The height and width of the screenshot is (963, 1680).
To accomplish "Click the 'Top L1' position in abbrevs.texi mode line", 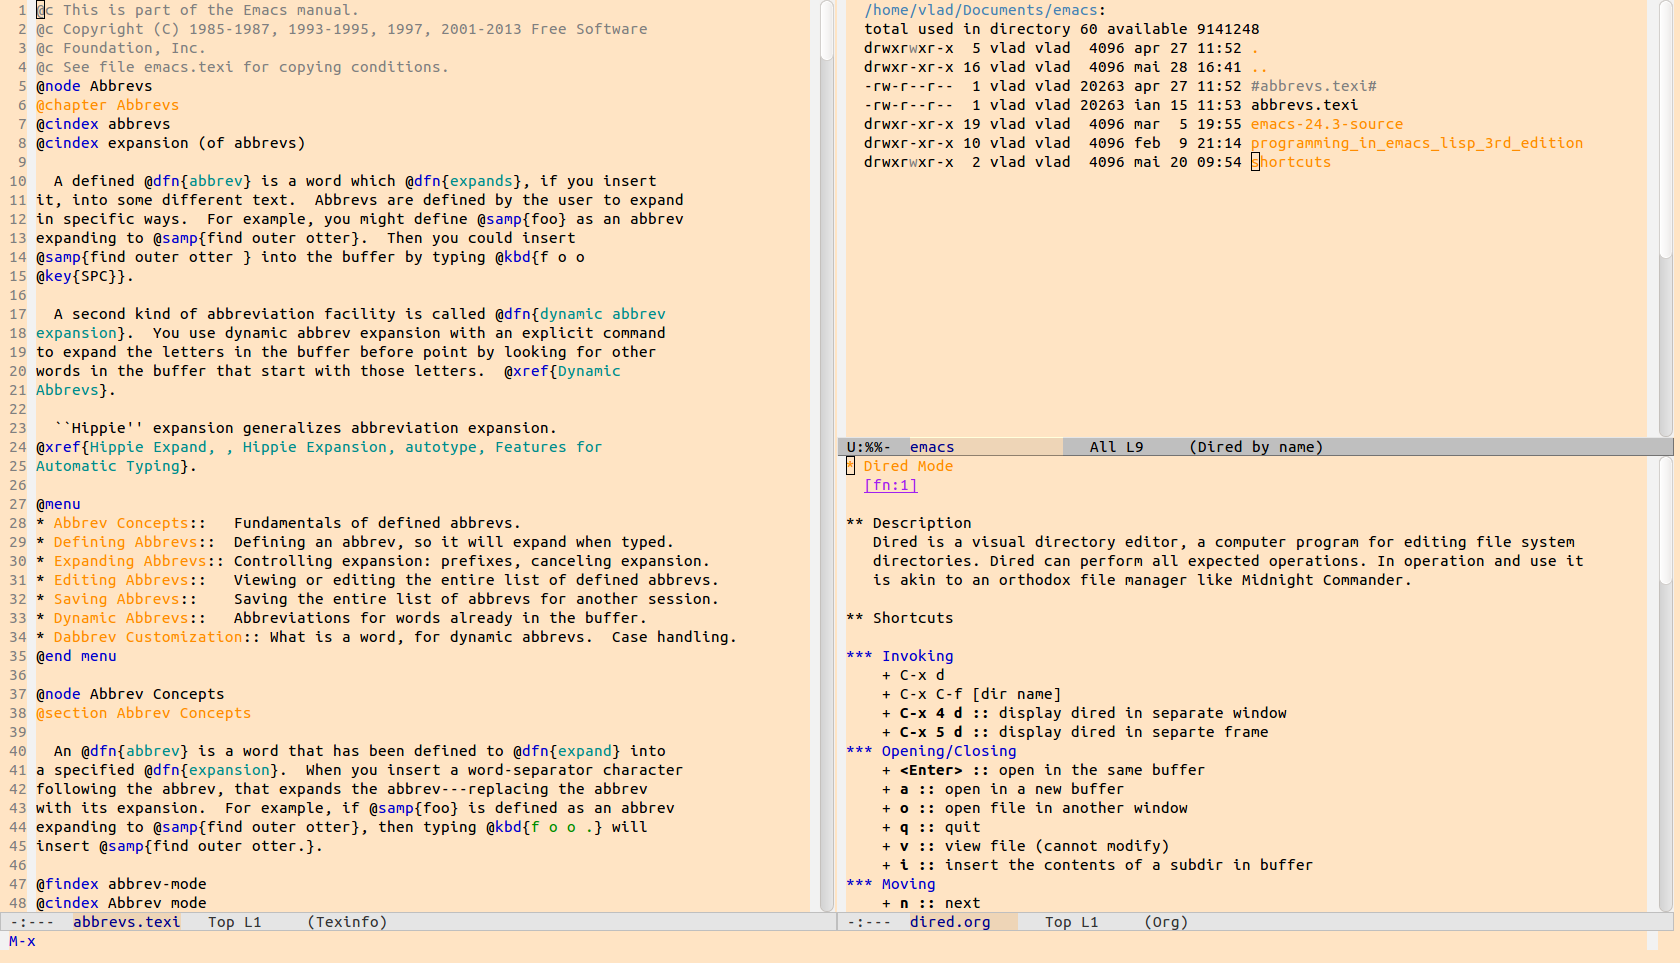I will pos(235,922).
